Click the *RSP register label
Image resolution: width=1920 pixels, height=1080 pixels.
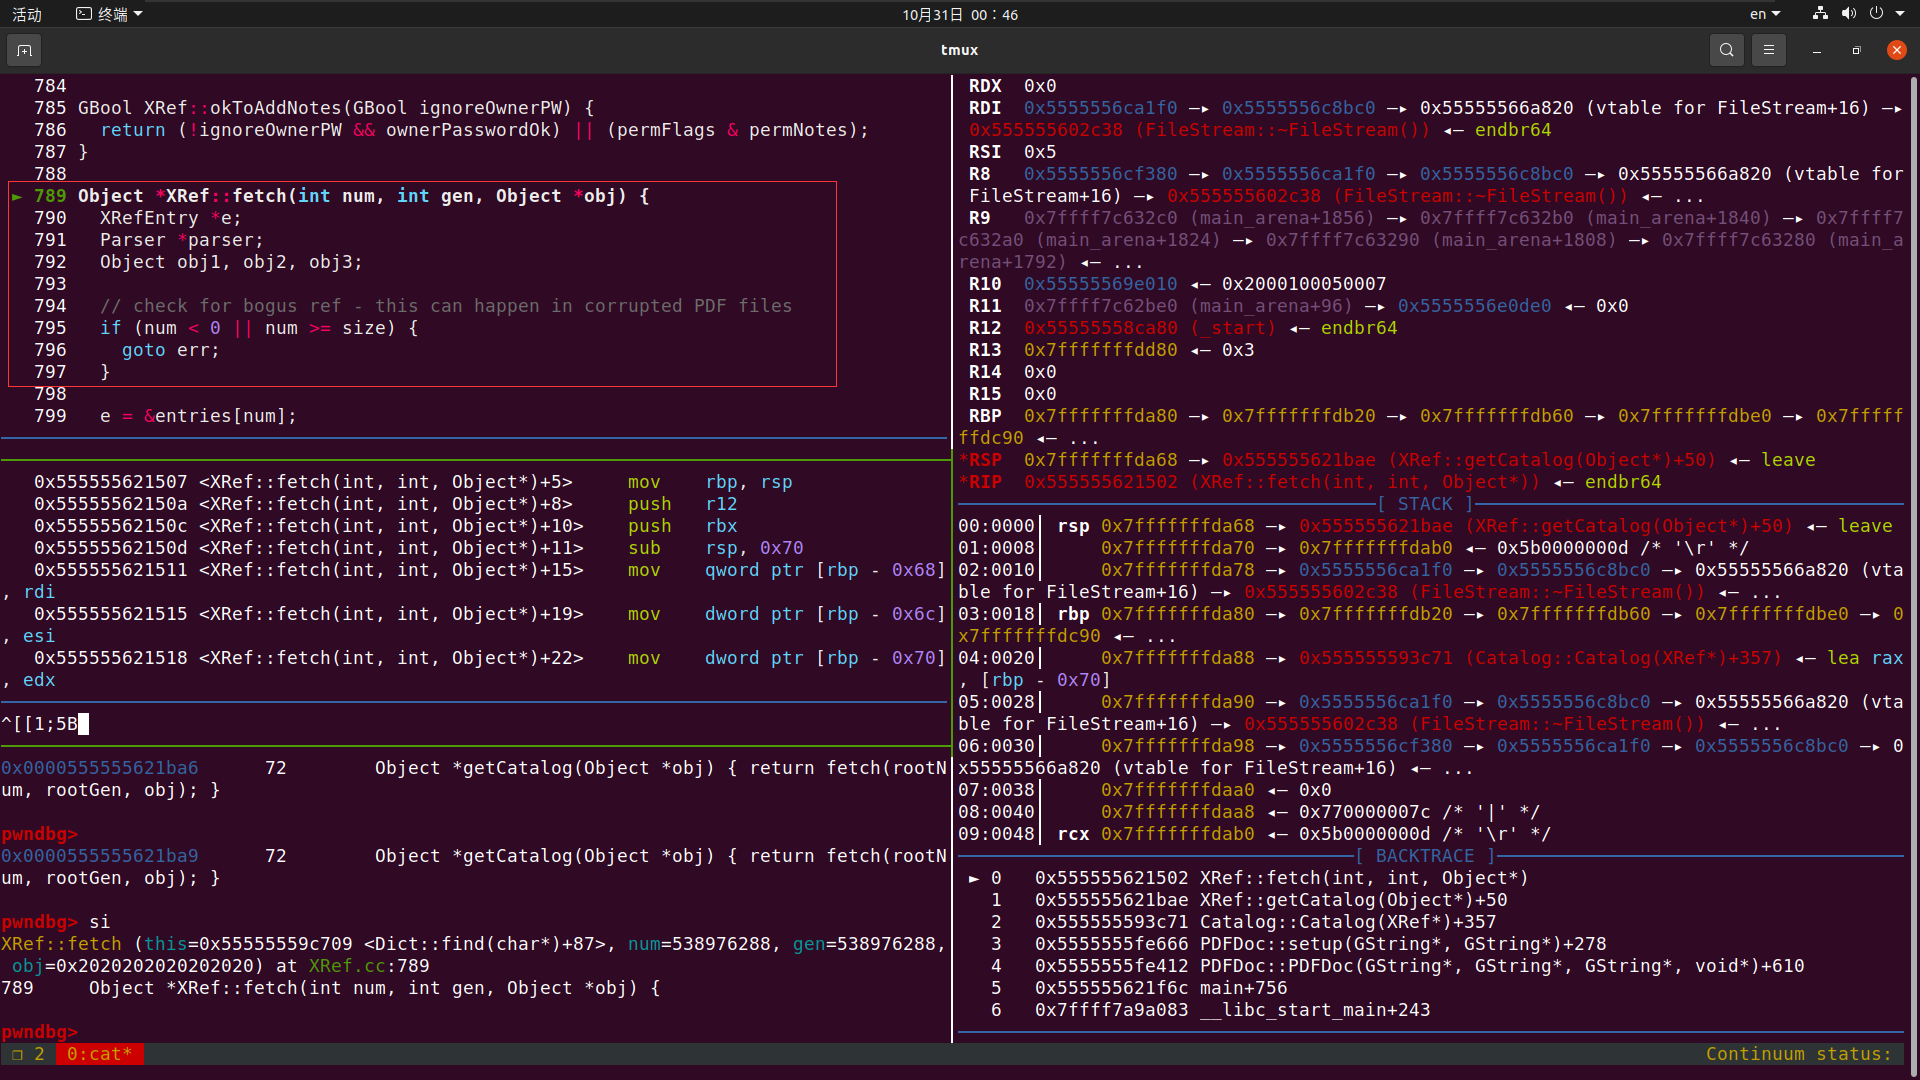pyautogui.click(x=980, y=460)
